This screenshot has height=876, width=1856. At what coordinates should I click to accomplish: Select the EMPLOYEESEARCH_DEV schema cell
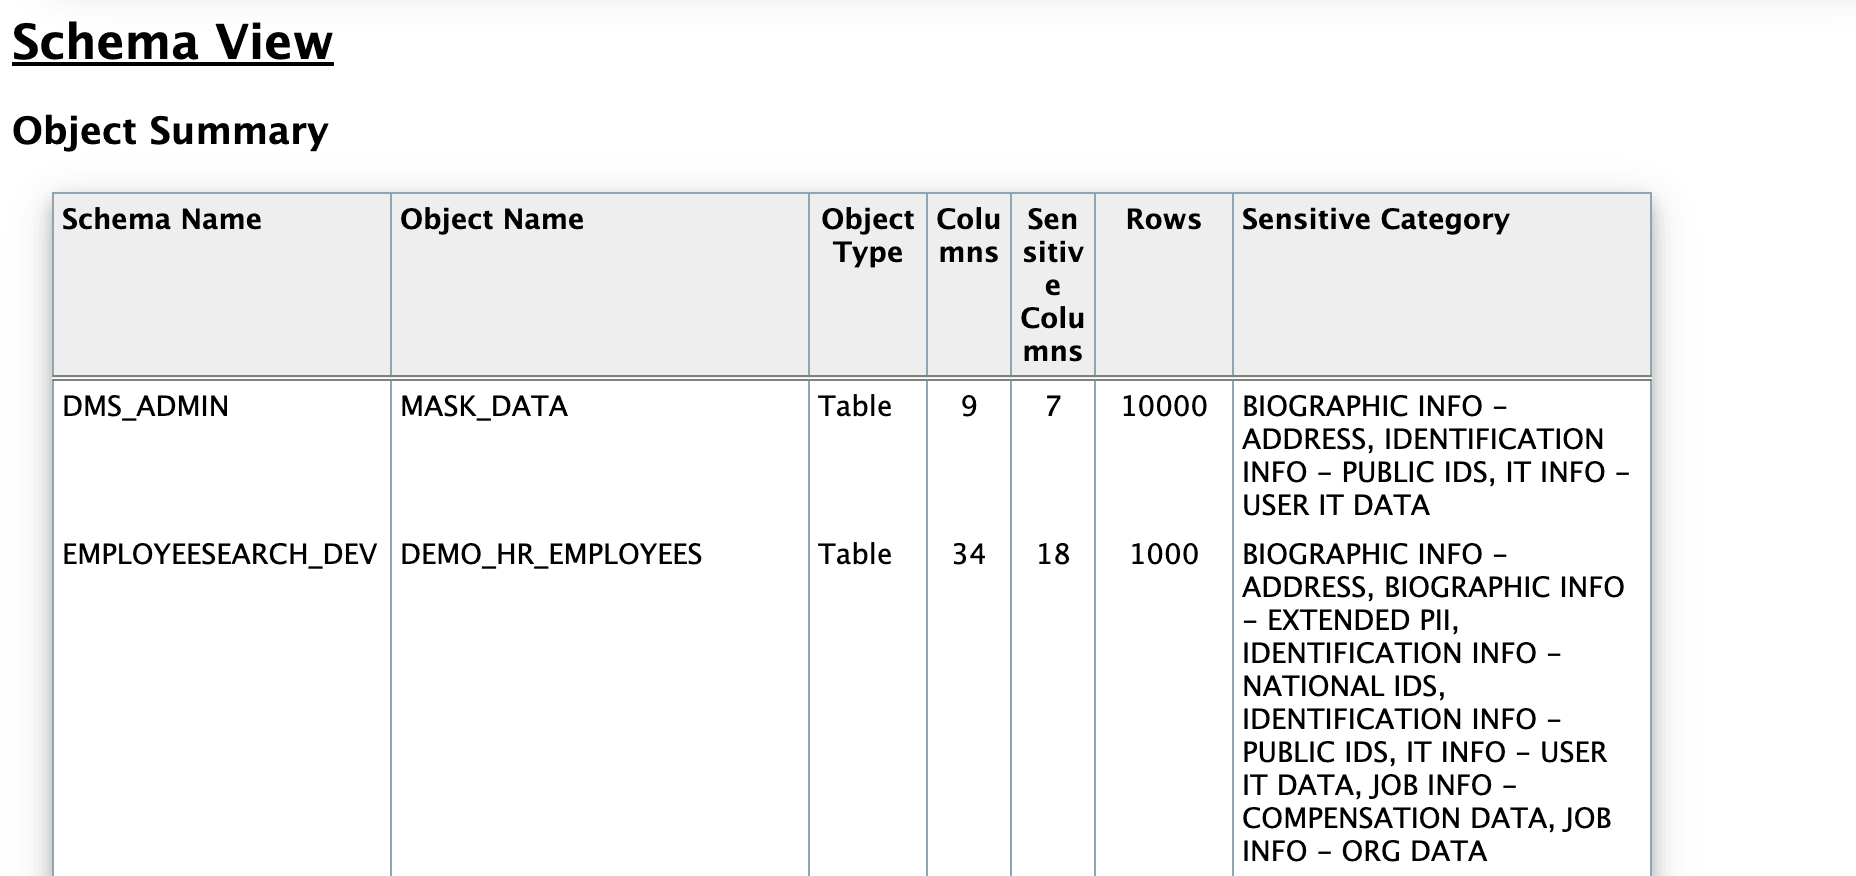click(220, 554)
